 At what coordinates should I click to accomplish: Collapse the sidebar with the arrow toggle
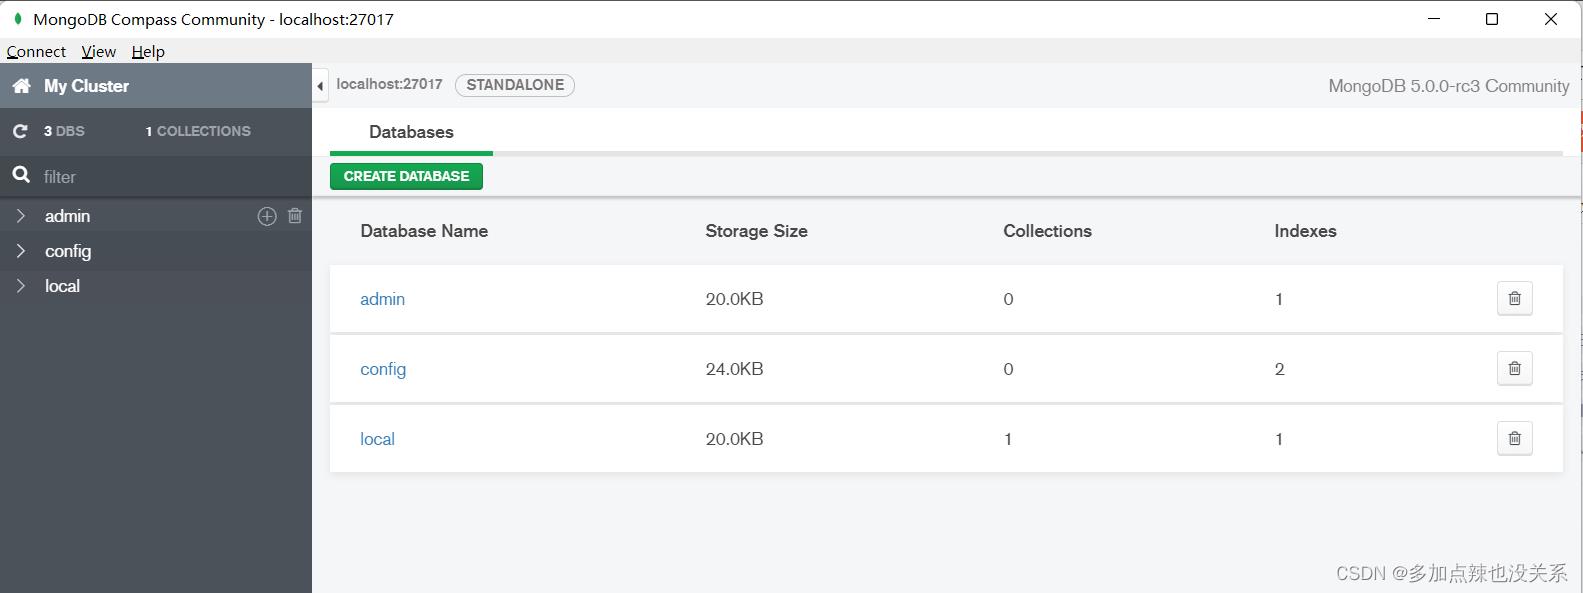320,86
